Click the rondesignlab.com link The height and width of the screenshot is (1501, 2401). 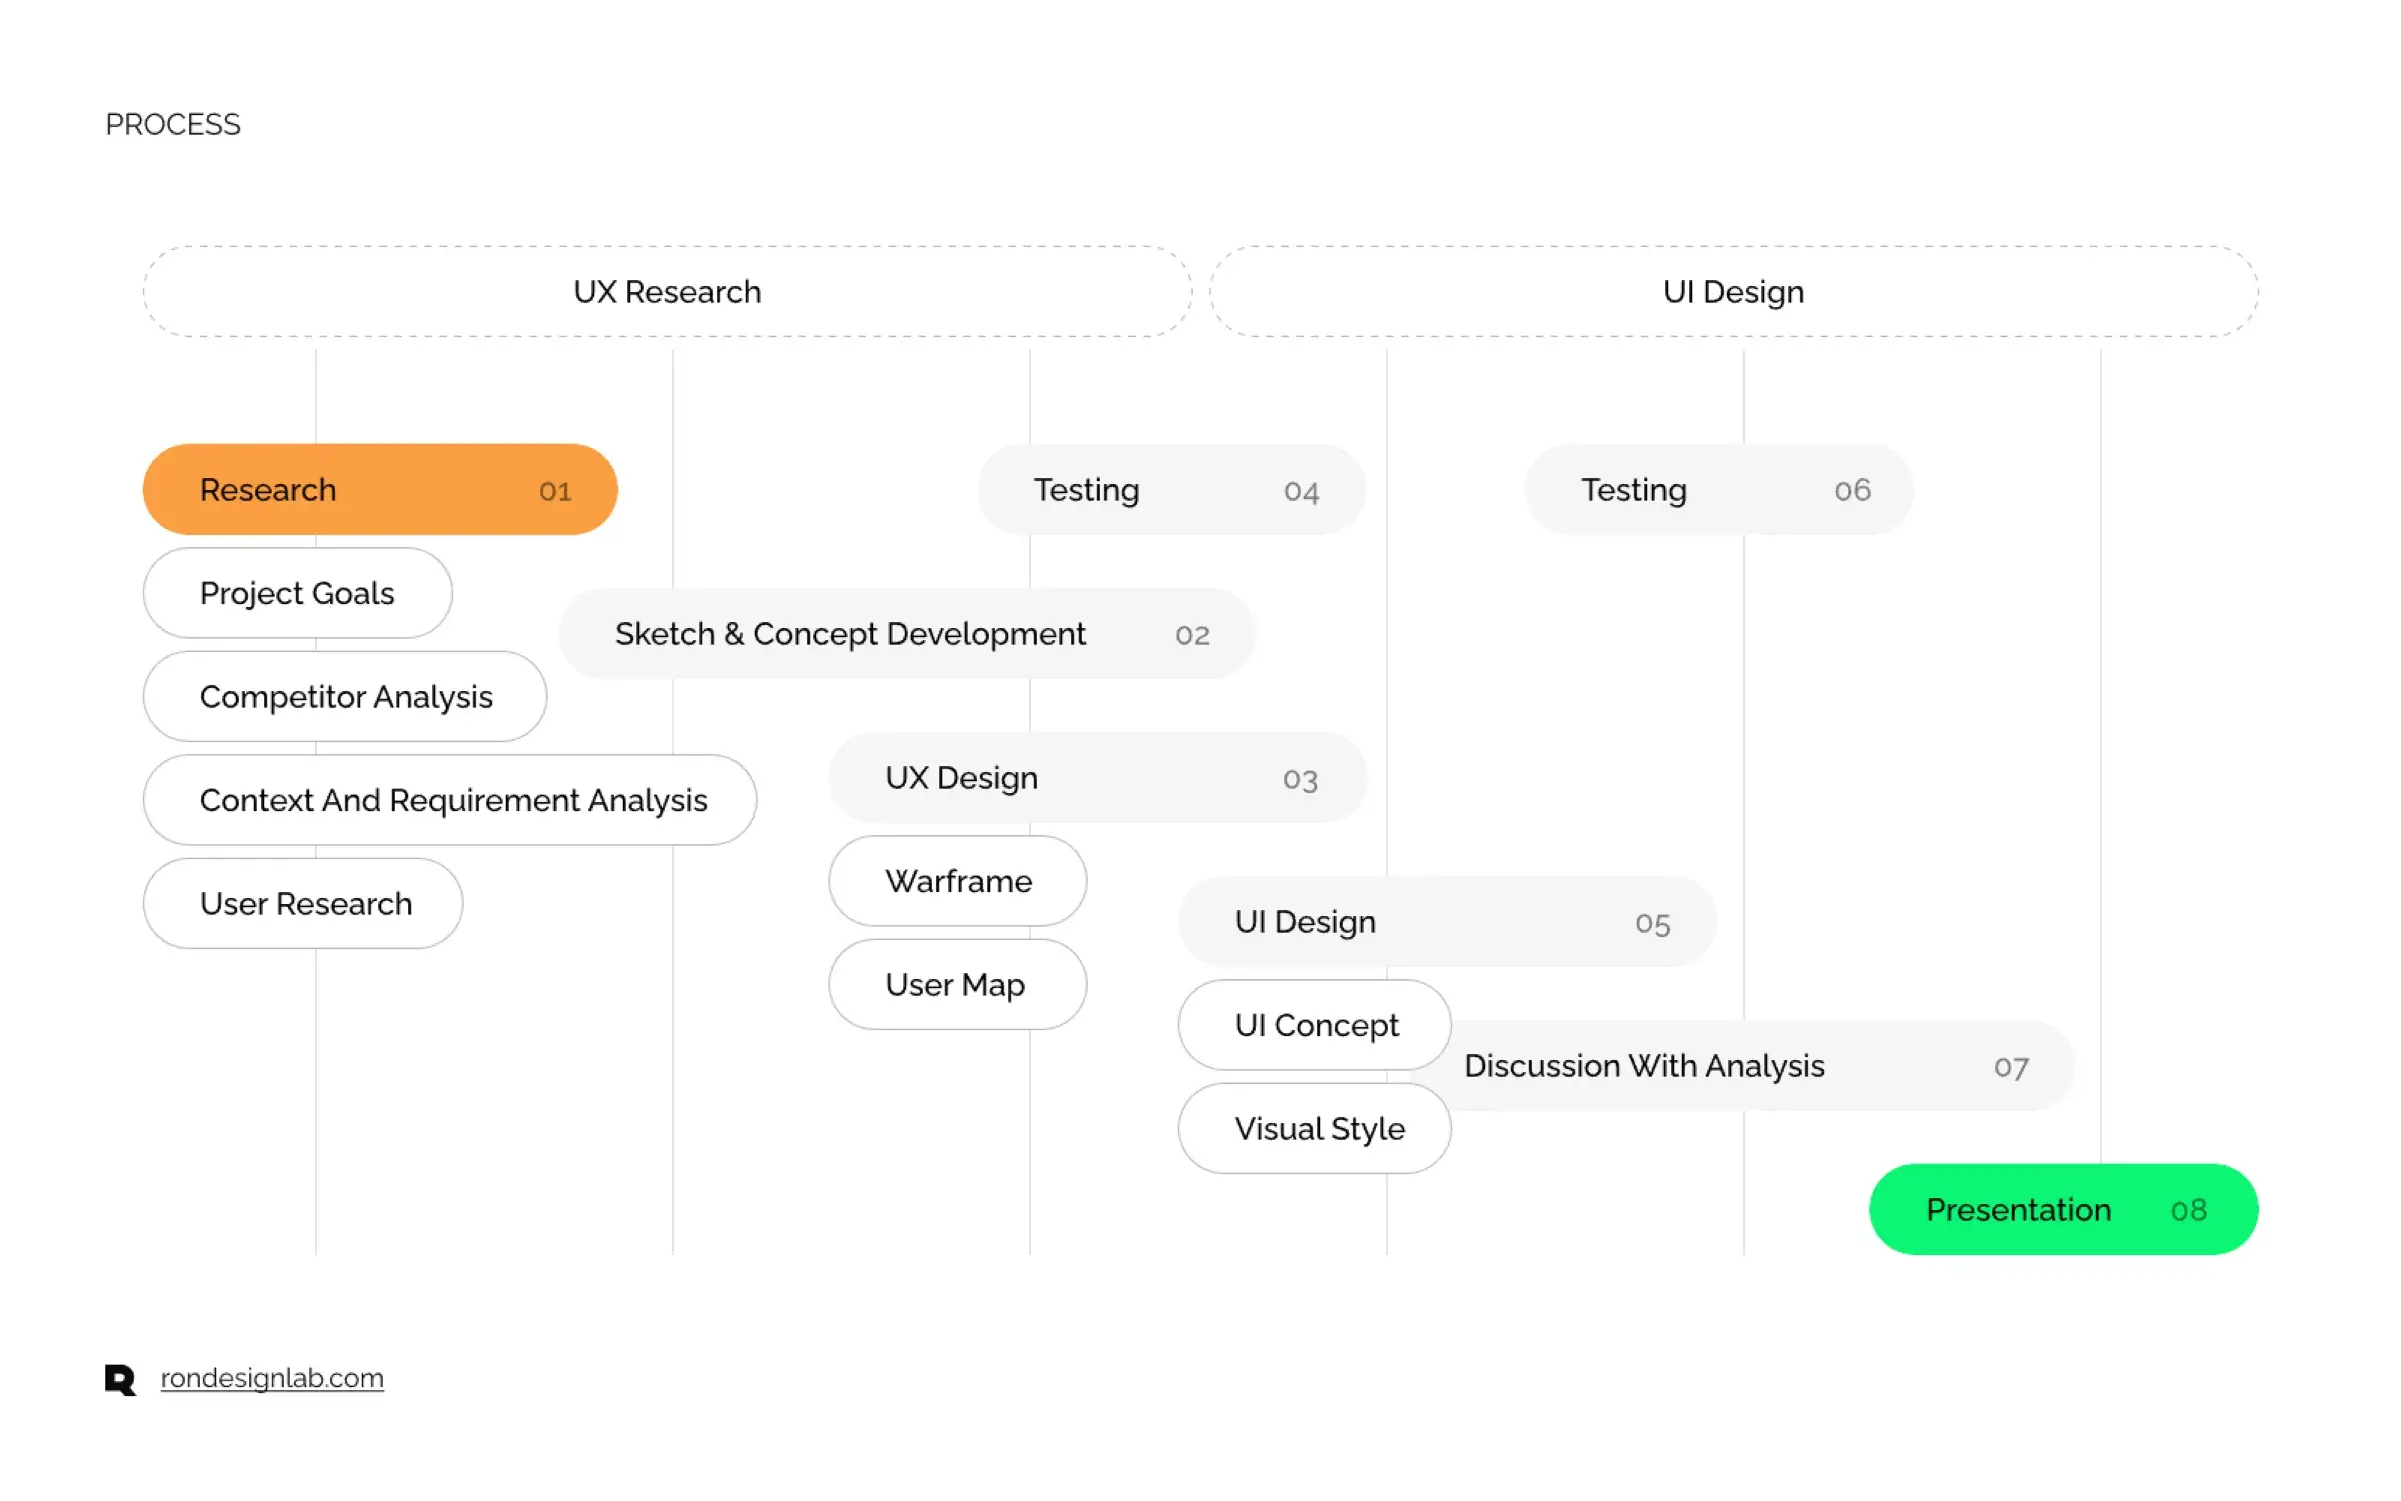(x=270, y=1378)
